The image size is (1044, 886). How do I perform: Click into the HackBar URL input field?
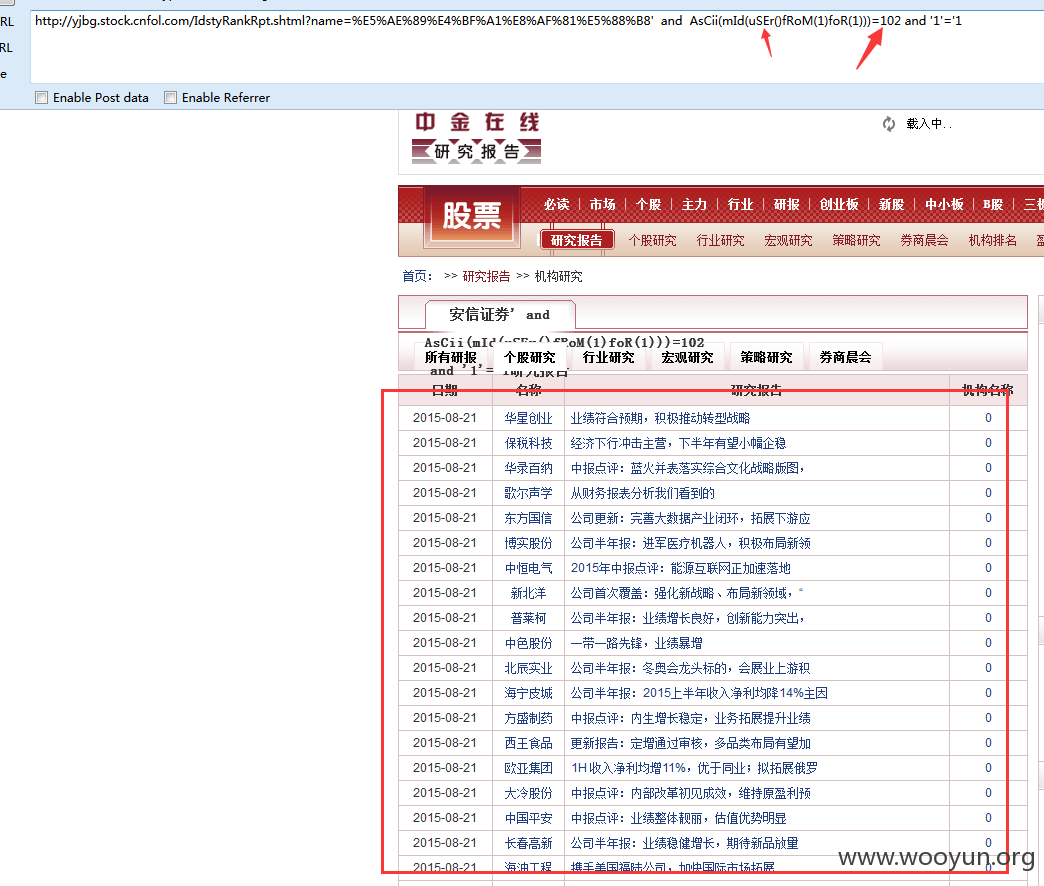click(536, 47)
